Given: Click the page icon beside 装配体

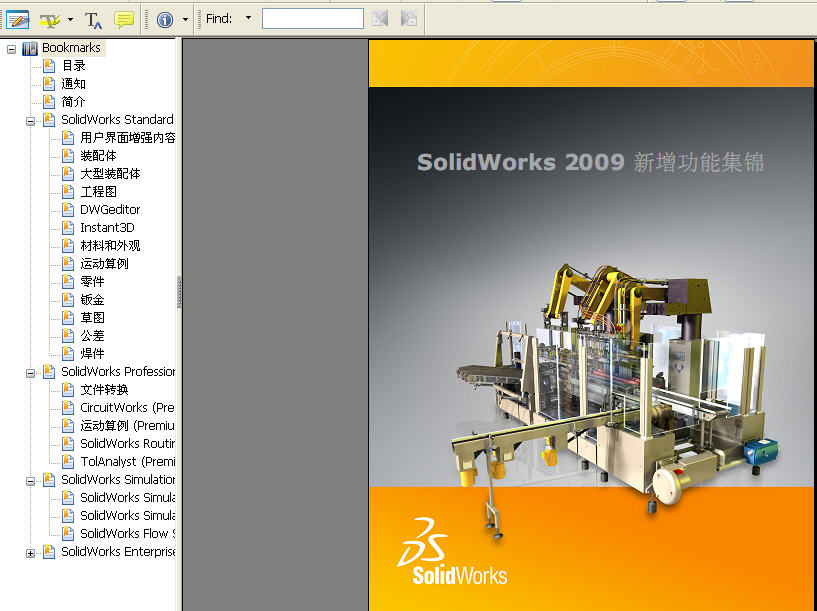Looking at the screenshot, I should [x=68, y=155].
